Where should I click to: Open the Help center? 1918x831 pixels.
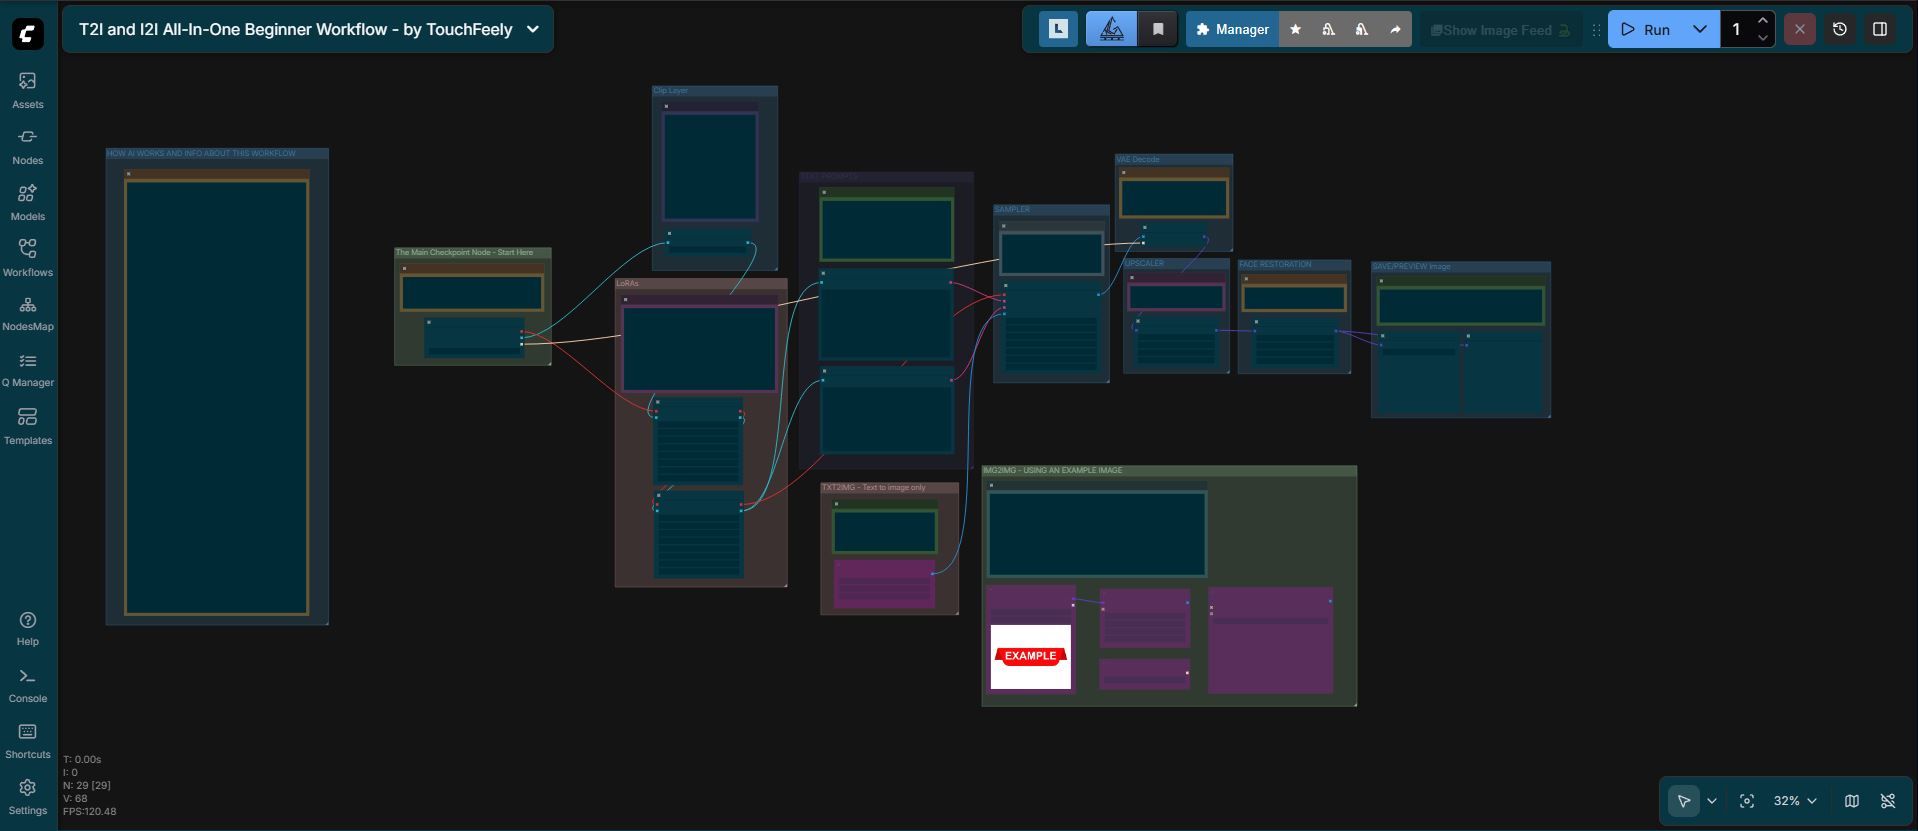click(28, 629)
